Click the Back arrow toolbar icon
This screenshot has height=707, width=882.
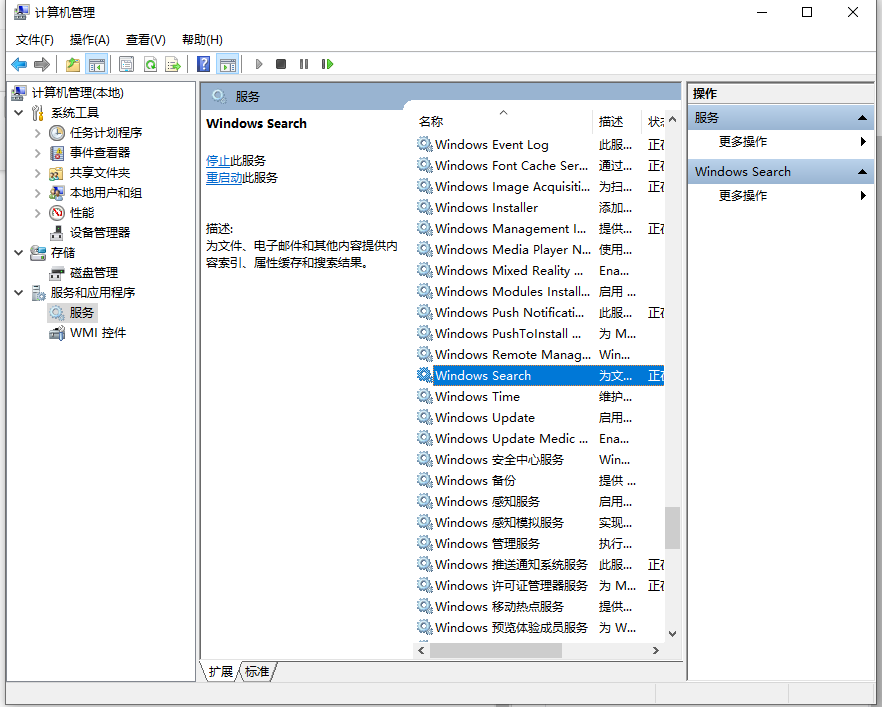19,64
